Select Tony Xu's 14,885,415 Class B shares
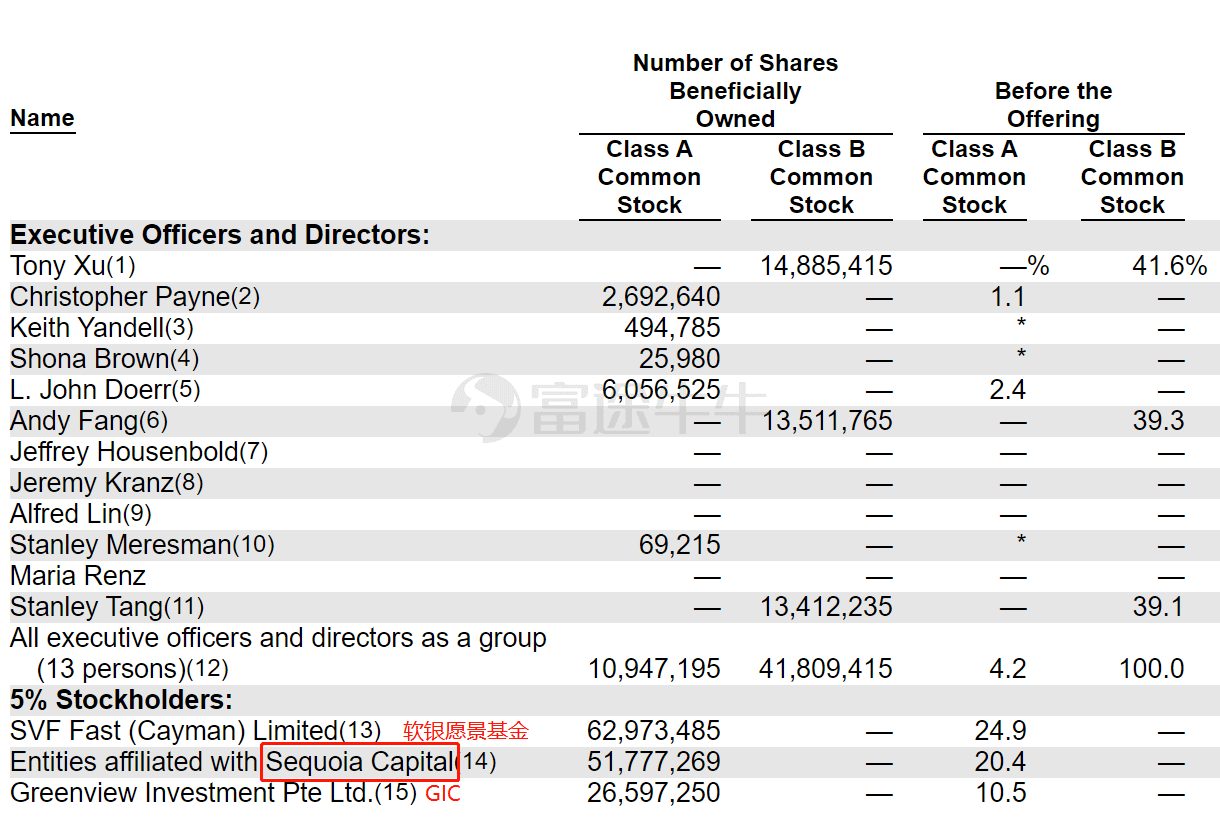 (x=826, y=266)
